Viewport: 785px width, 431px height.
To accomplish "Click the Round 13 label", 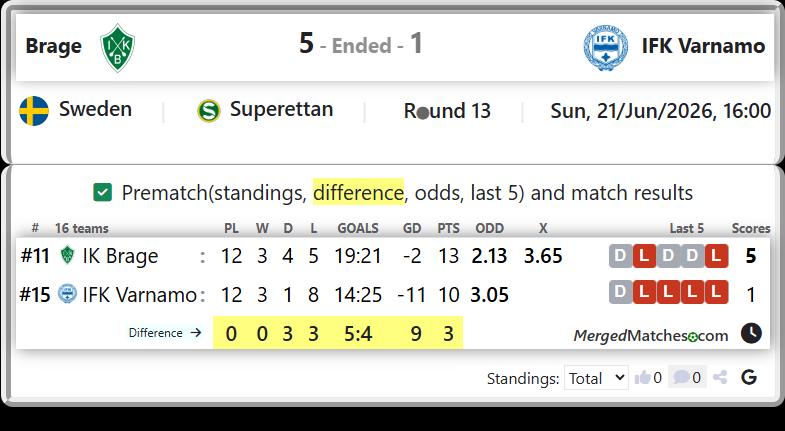I will click(x=447, y=111).
